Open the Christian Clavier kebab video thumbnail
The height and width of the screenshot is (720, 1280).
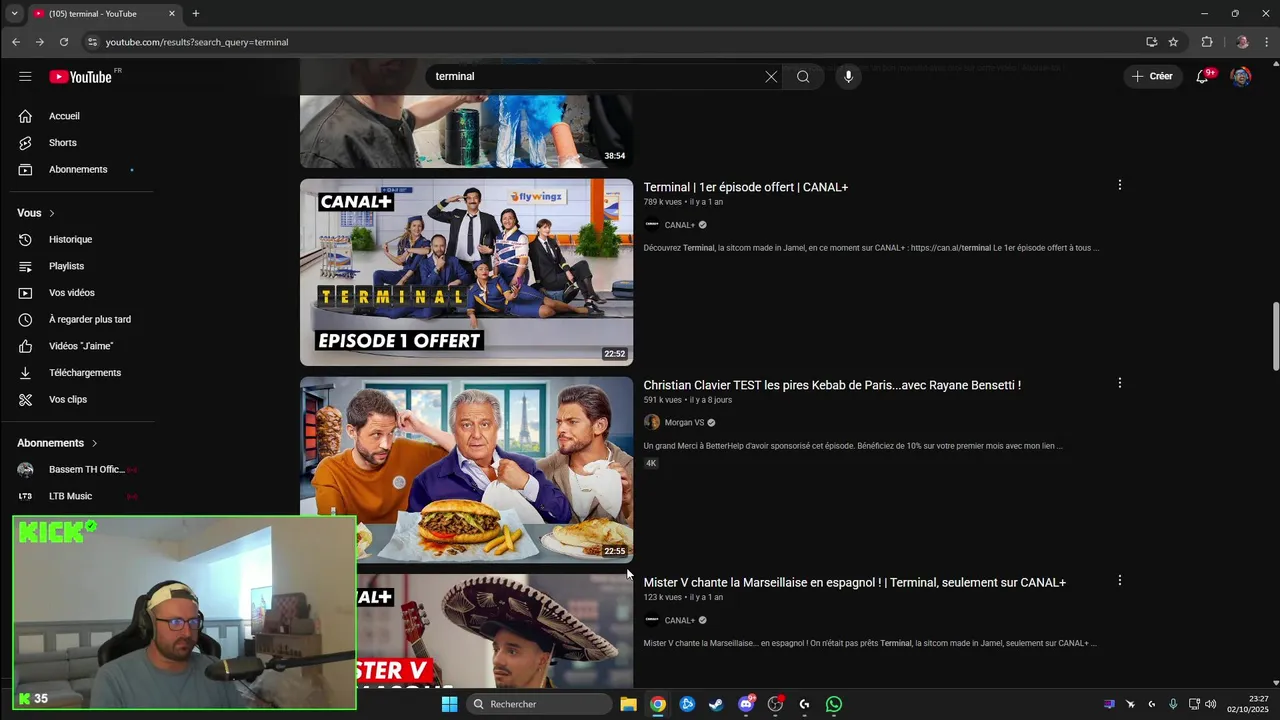[x=466, y=469]
